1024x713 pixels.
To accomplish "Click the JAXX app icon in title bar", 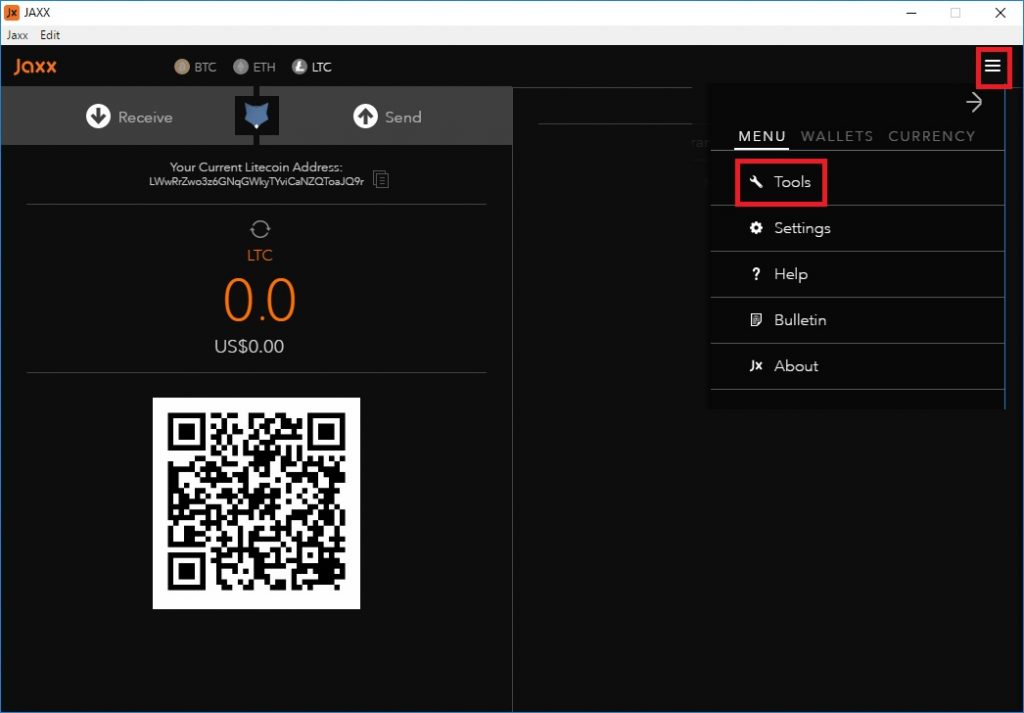I will point(12,12).
